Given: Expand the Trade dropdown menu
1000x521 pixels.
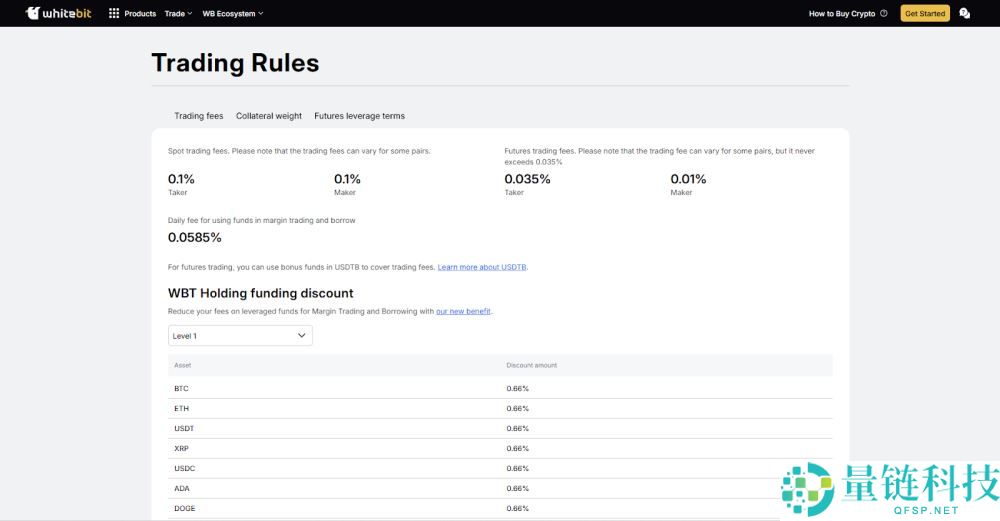Looking at the screenshot, I should click(178, 14).
